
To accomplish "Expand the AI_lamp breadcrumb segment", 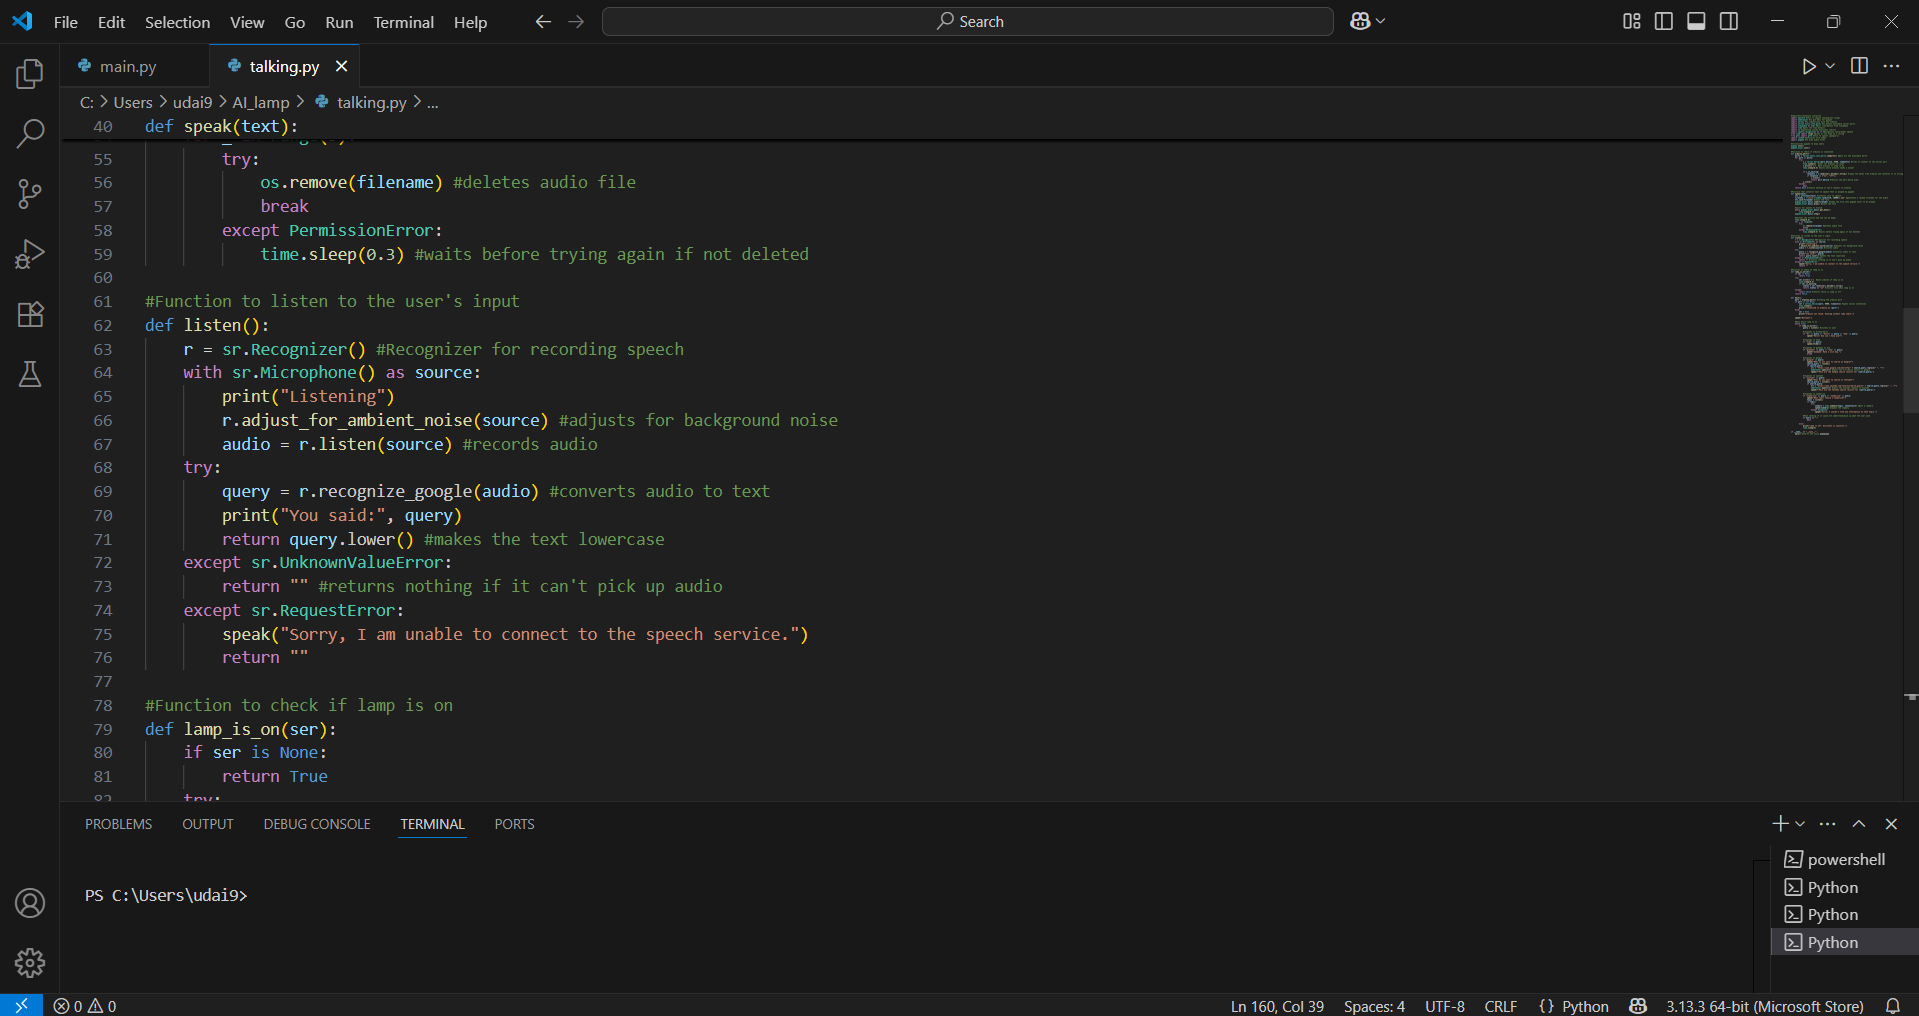I will (261, 102).
